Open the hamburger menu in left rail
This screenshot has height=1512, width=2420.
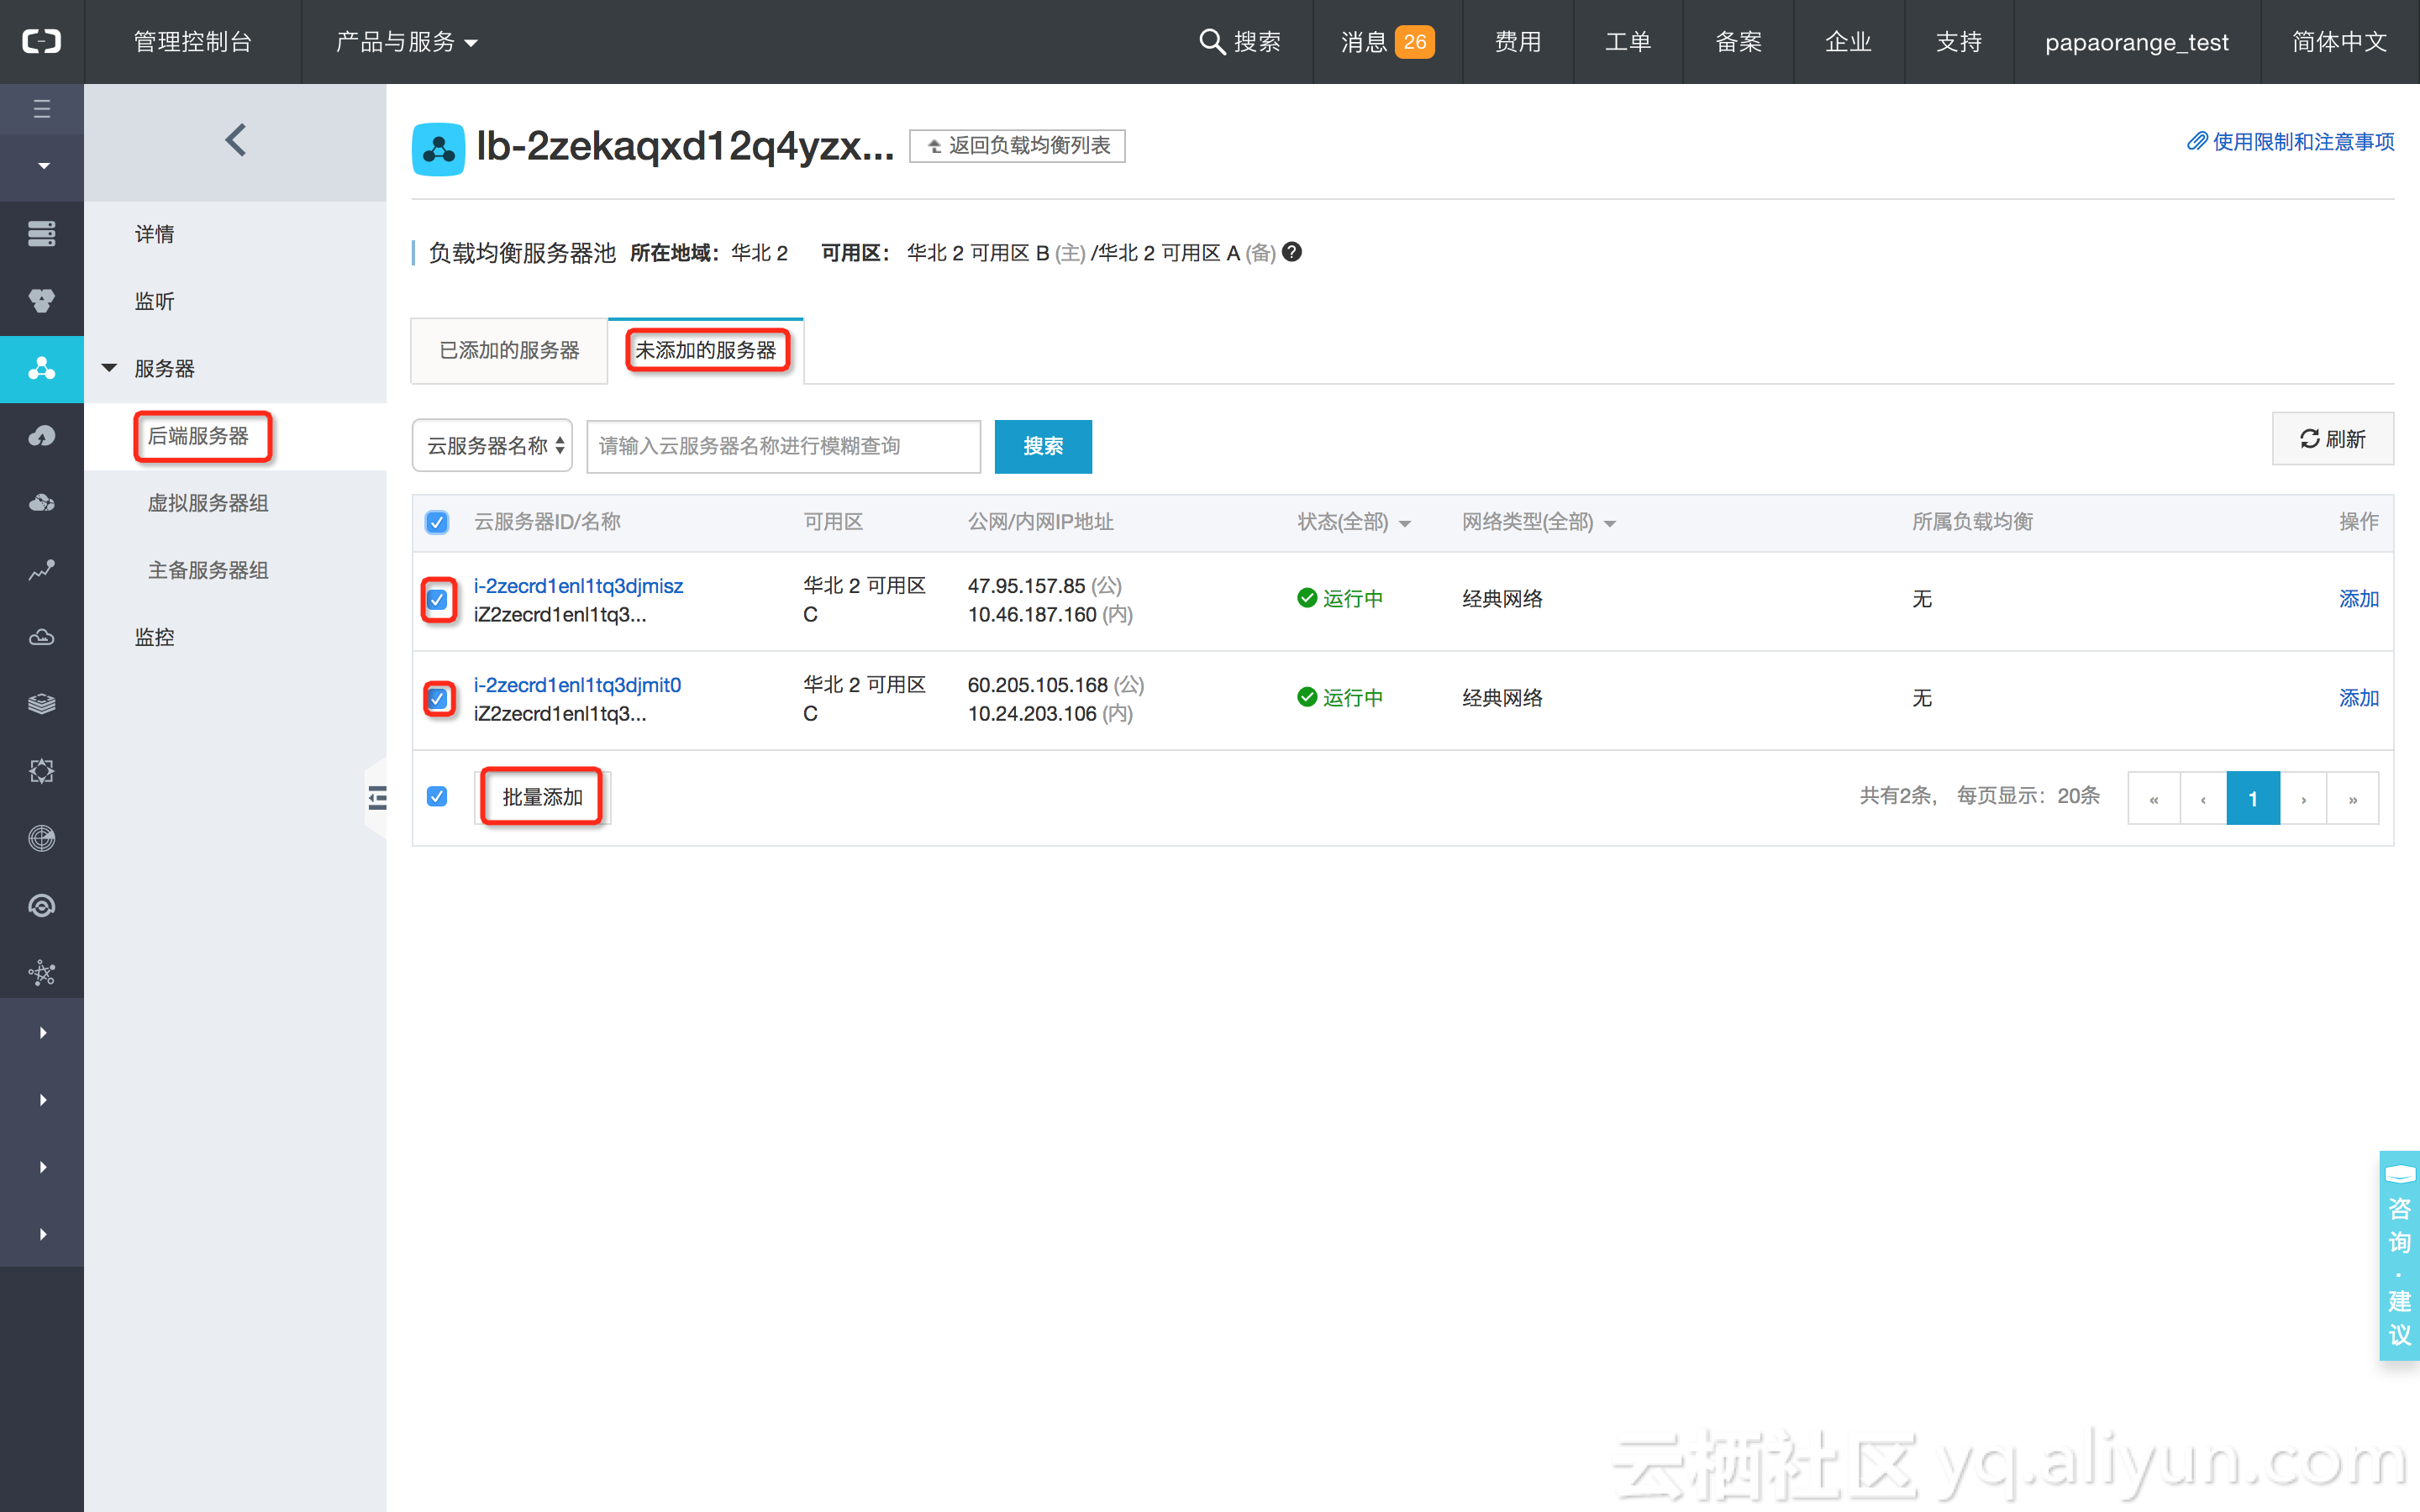pyautogui.click(x=41, y=108)
